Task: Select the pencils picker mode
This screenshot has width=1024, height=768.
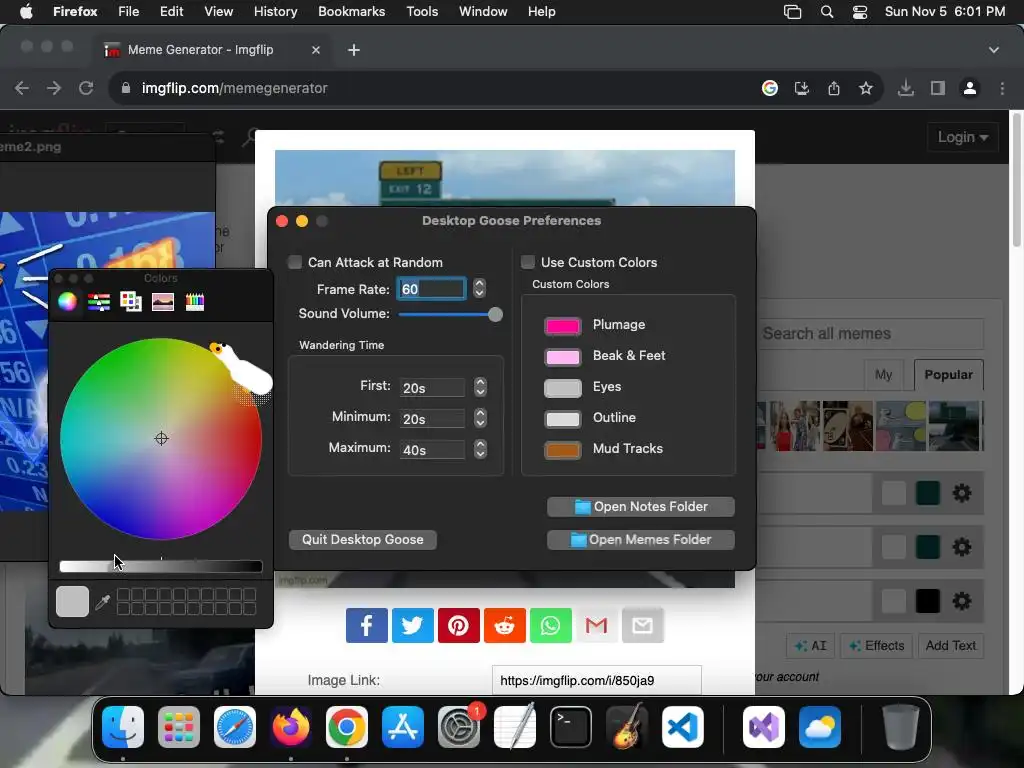Action: (195, 302)
